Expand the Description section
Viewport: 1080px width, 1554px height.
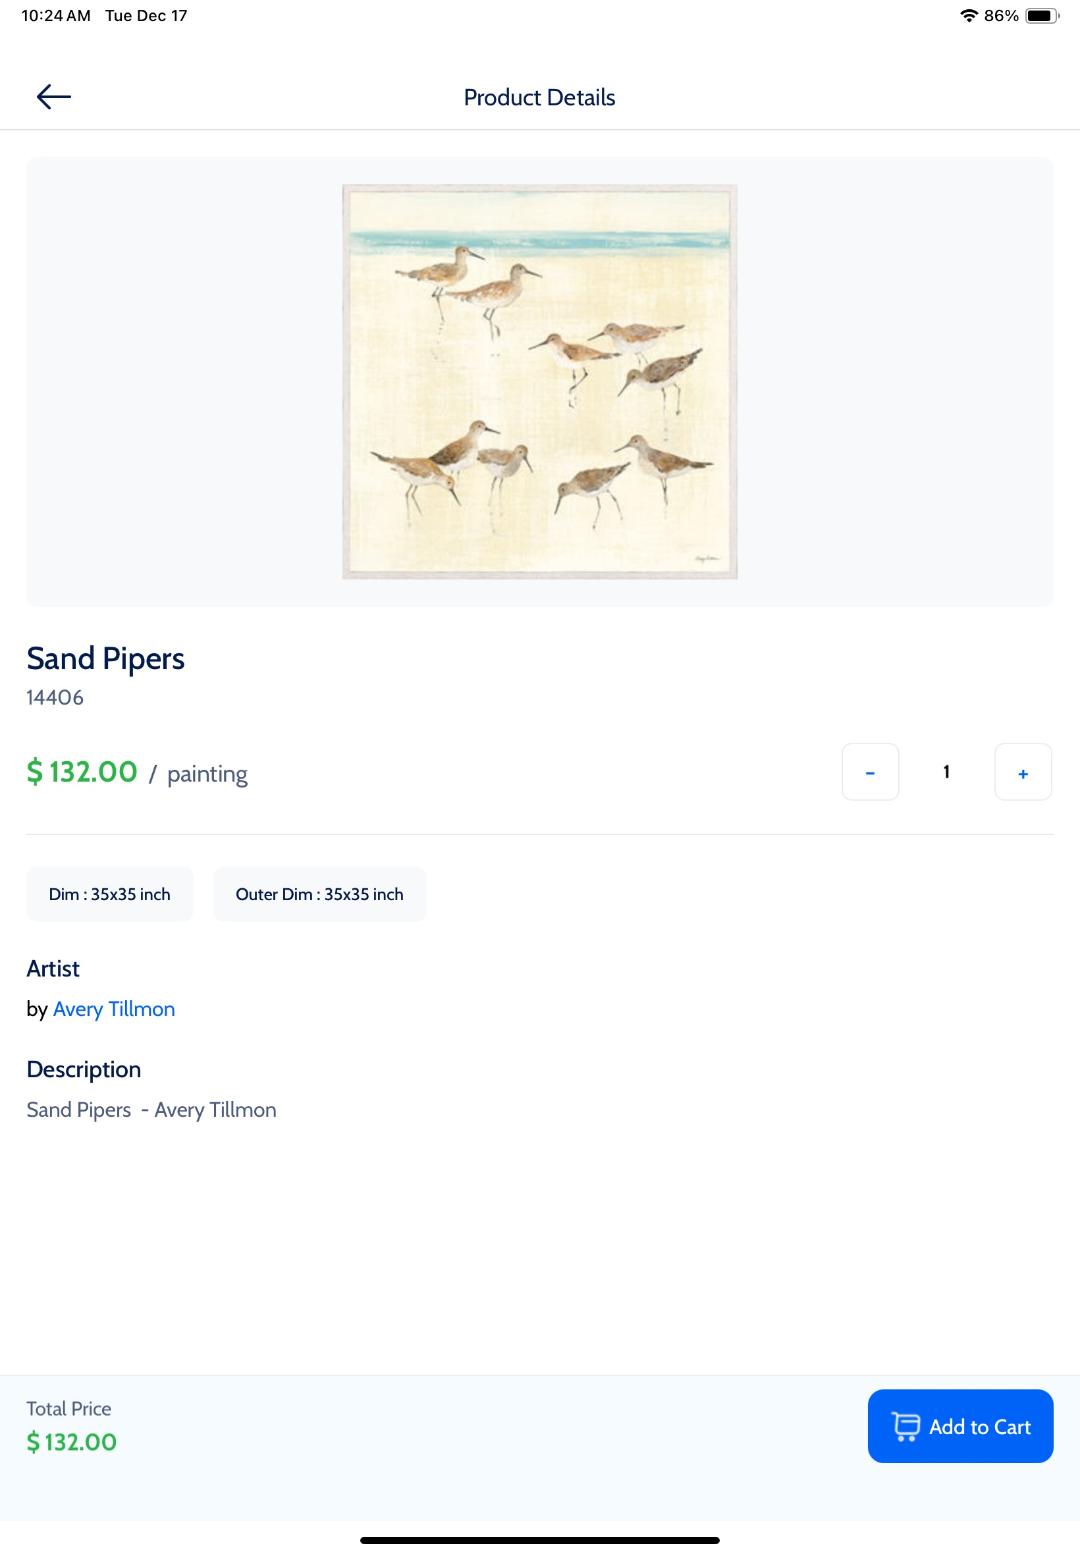pos(83,1069)
